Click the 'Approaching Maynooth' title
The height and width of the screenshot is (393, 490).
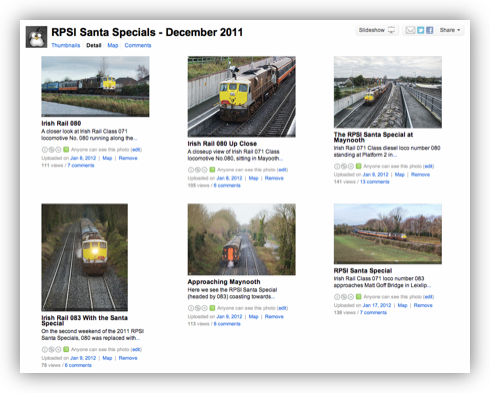point(224,282)
